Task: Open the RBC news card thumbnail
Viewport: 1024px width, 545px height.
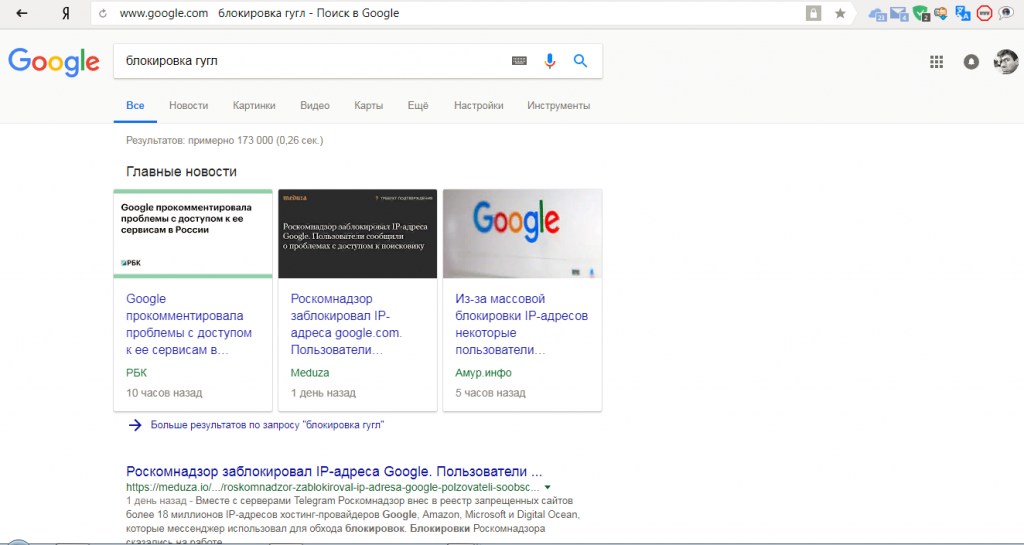Action: click(x=193, y=234)
